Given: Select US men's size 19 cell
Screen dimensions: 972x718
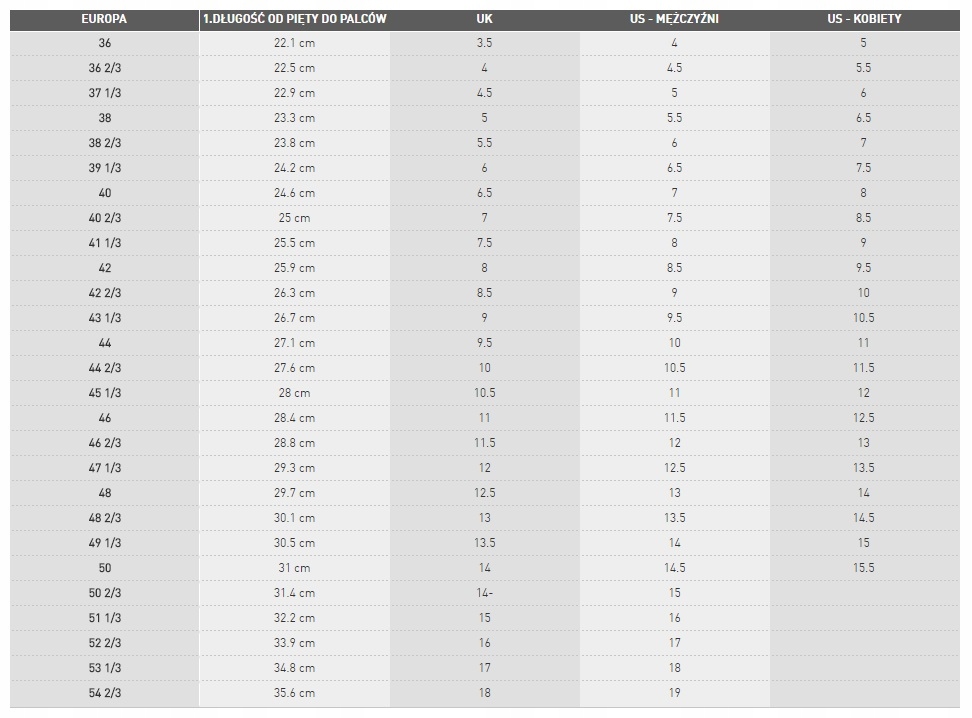Looking at the screenshot, I should pyautogui.click(x=674, y=693).
